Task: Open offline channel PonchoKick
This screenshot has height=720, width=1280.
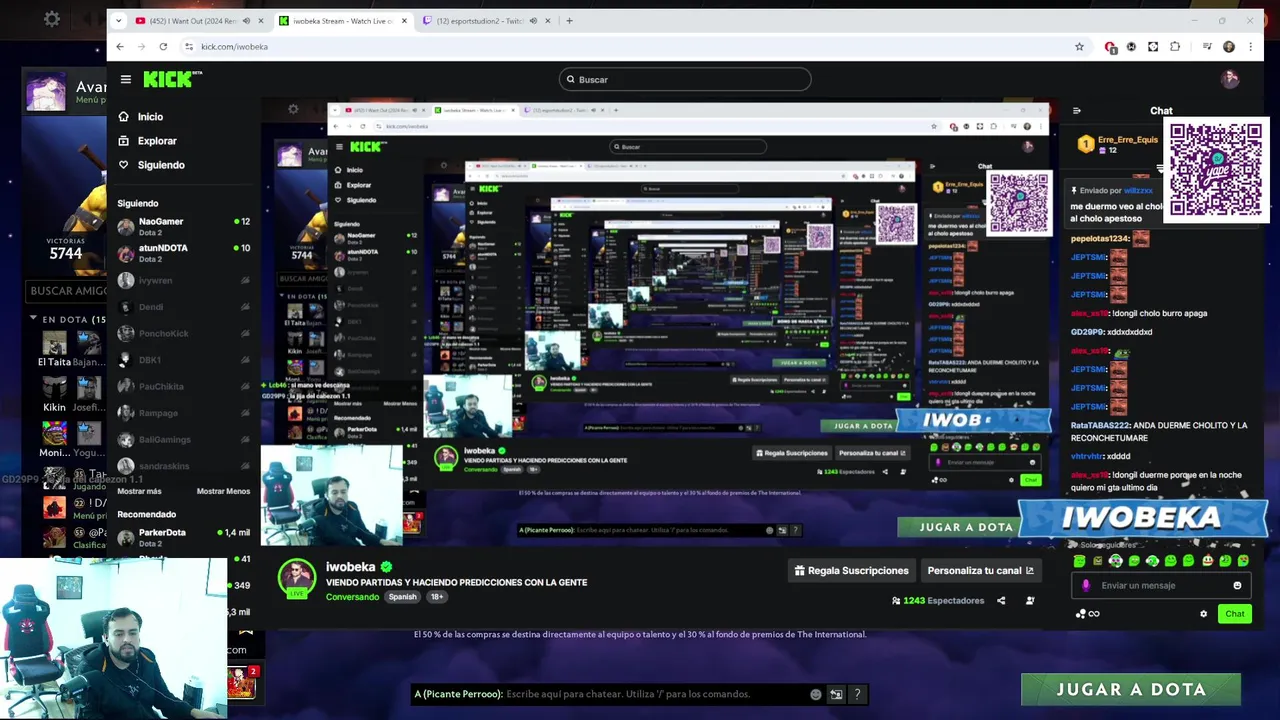Action: 184,334
